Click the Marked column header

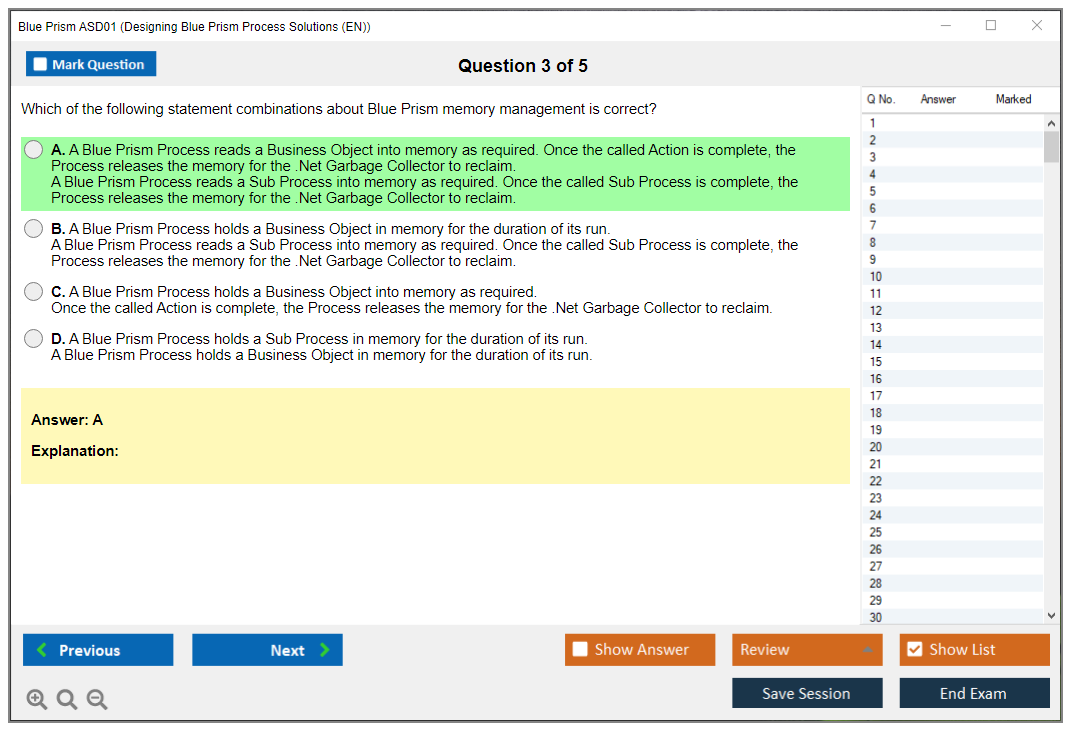[1013, 99]
